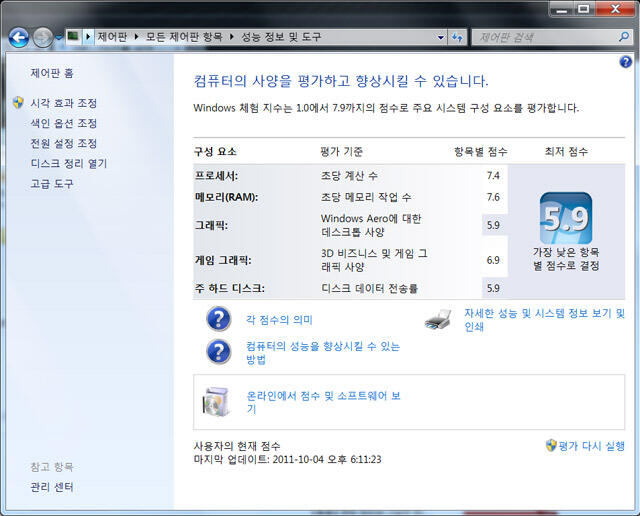Viewport: 640px width, 516px height.
Task: Close the window
Action: click(616, 9)
